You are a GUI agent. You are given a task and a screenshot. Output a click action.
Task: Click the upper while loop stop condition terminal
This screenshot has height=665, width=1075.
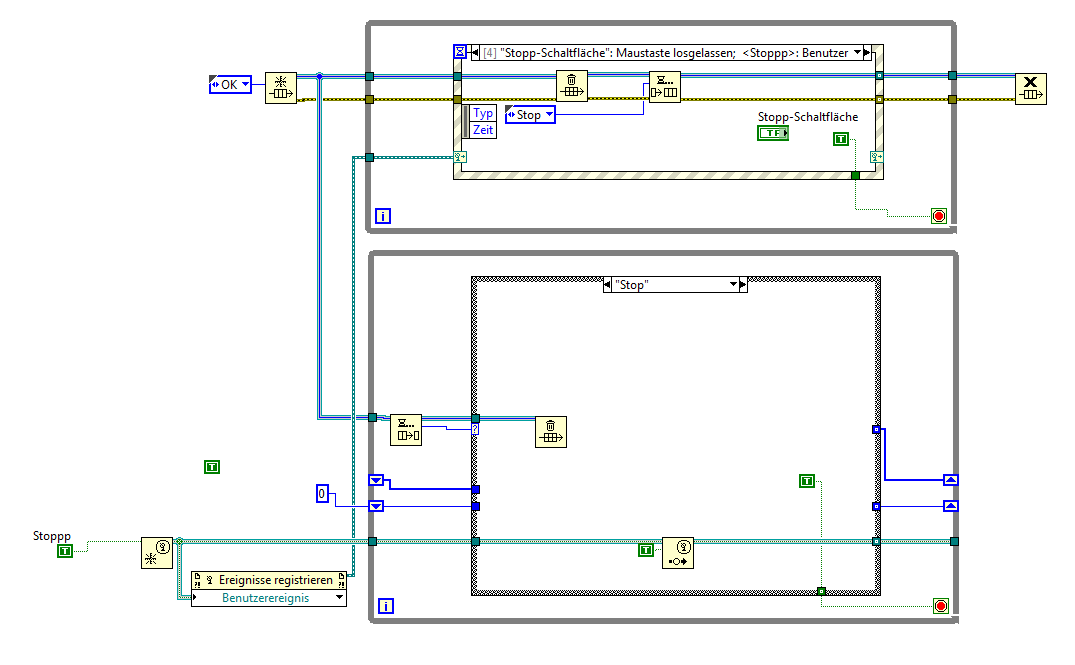point(939,216)
